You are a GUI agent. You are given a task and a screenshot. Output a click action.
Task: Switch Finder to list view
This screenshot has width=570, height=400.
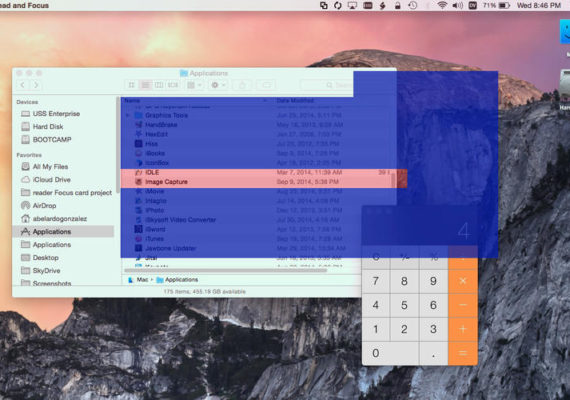pyautogui.click(x=145, y=85)
